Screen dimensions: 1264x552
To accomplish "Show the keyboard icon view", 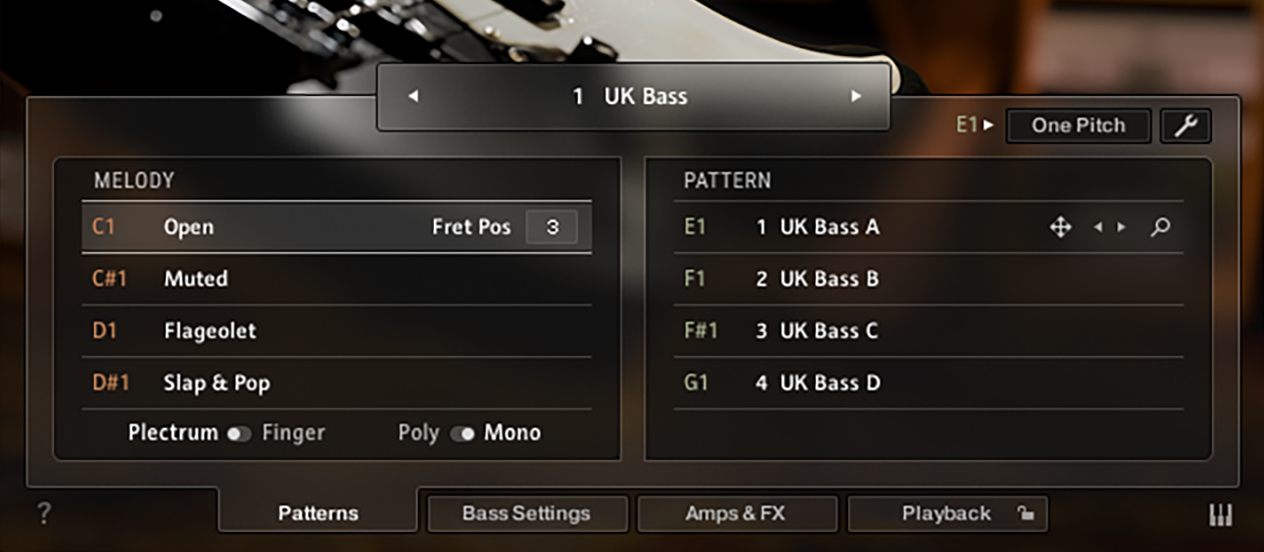I will 1221,515.
